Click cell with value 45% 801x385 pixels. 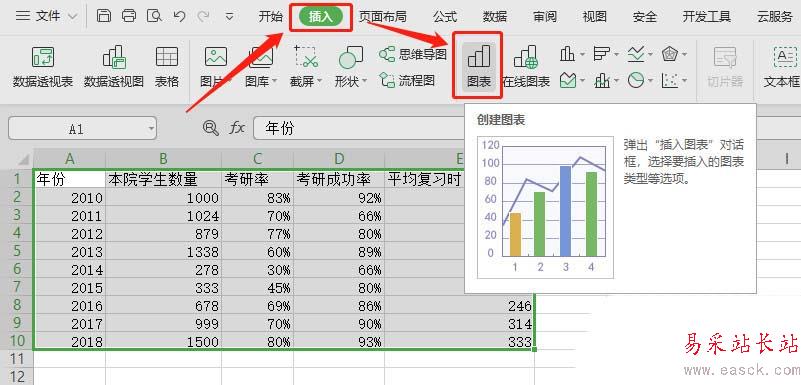[x=257, y=288]
